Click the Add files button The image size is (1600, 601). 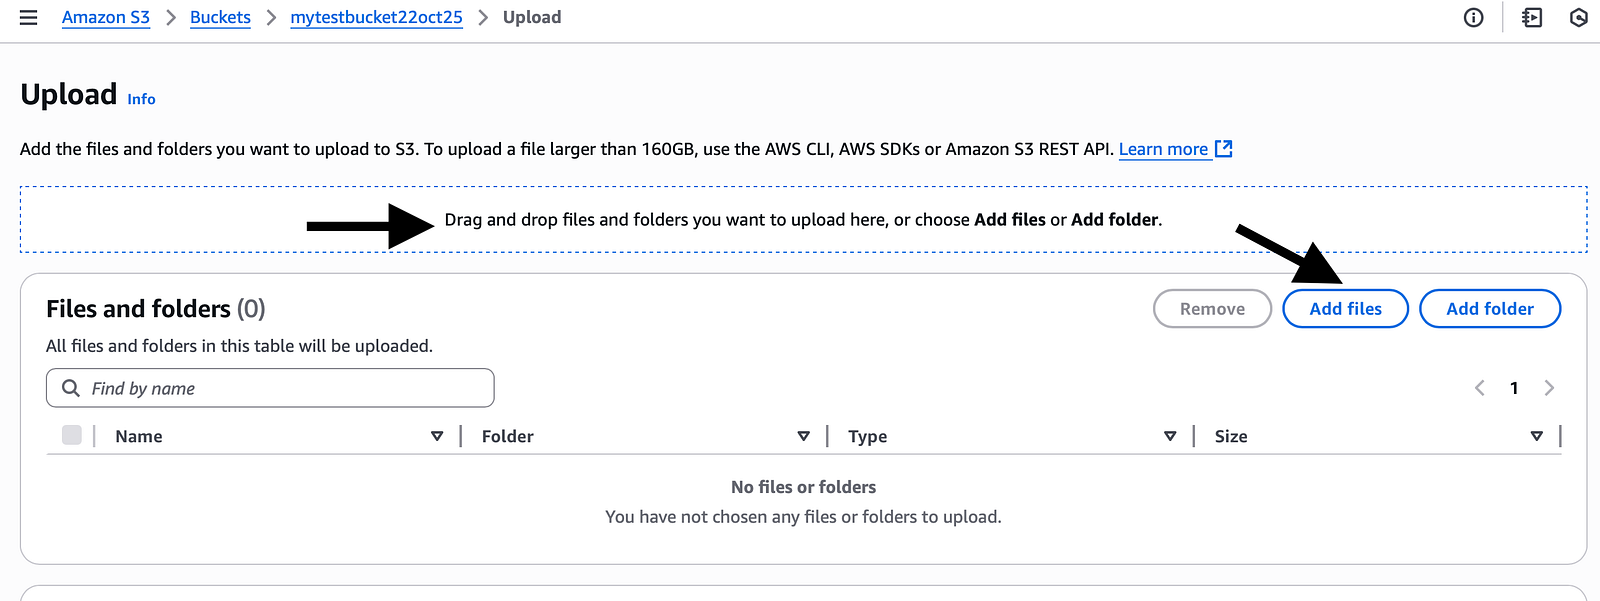click(1346, 309)
